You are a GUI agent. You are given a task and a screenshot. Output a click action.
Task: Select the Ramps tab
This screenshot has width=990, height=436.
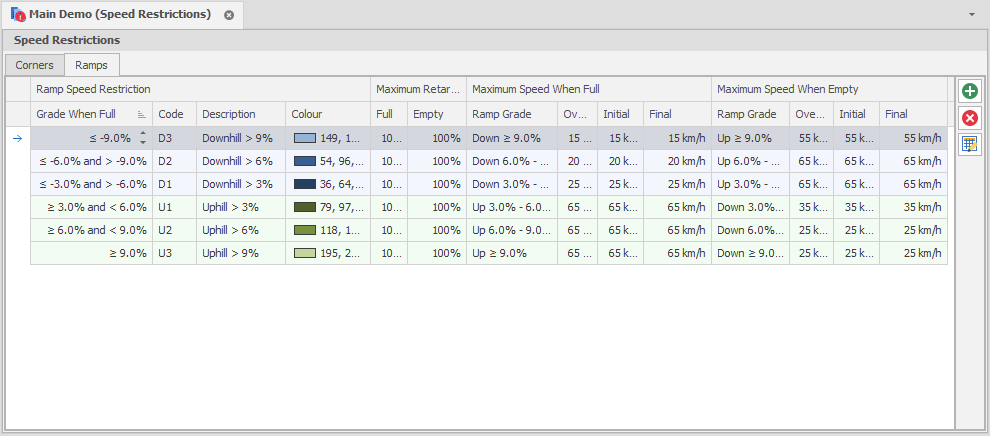[x=91, y=65]
